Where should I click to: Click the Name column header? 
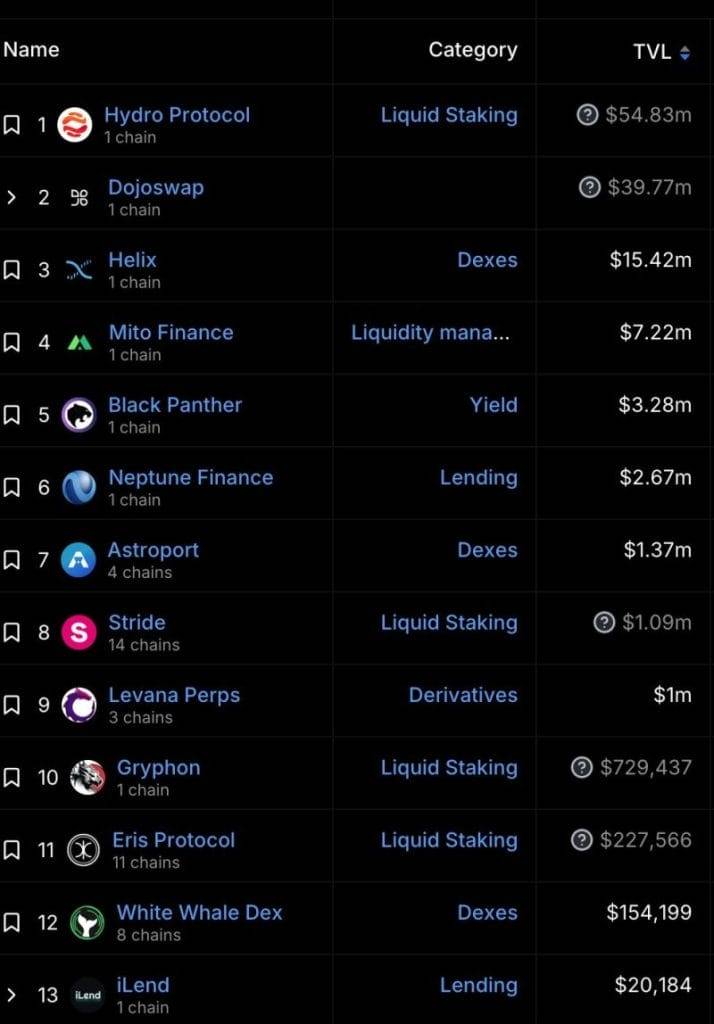pyautogui.click(x=31, y=50)
